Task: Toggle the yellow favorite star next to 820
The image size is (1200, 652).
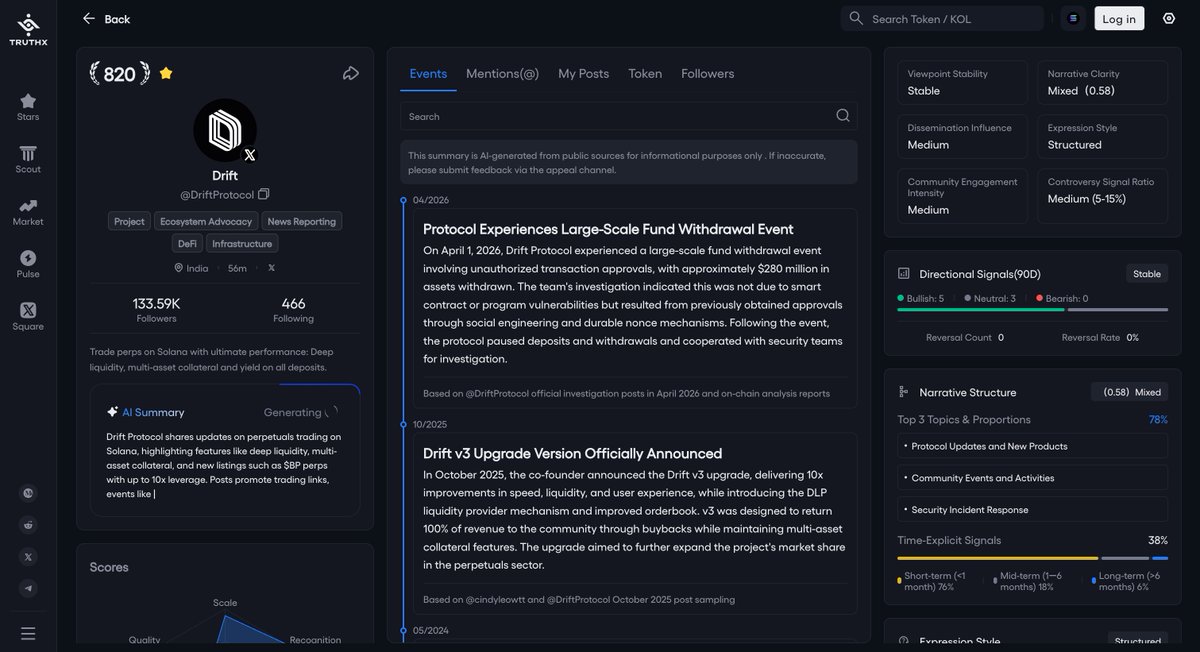Action: [x=166, y=73]
